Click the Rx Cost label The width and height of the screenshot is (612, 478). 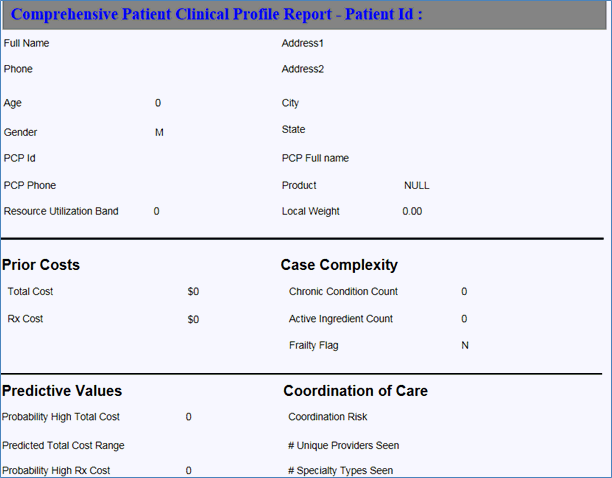(25, 319)
